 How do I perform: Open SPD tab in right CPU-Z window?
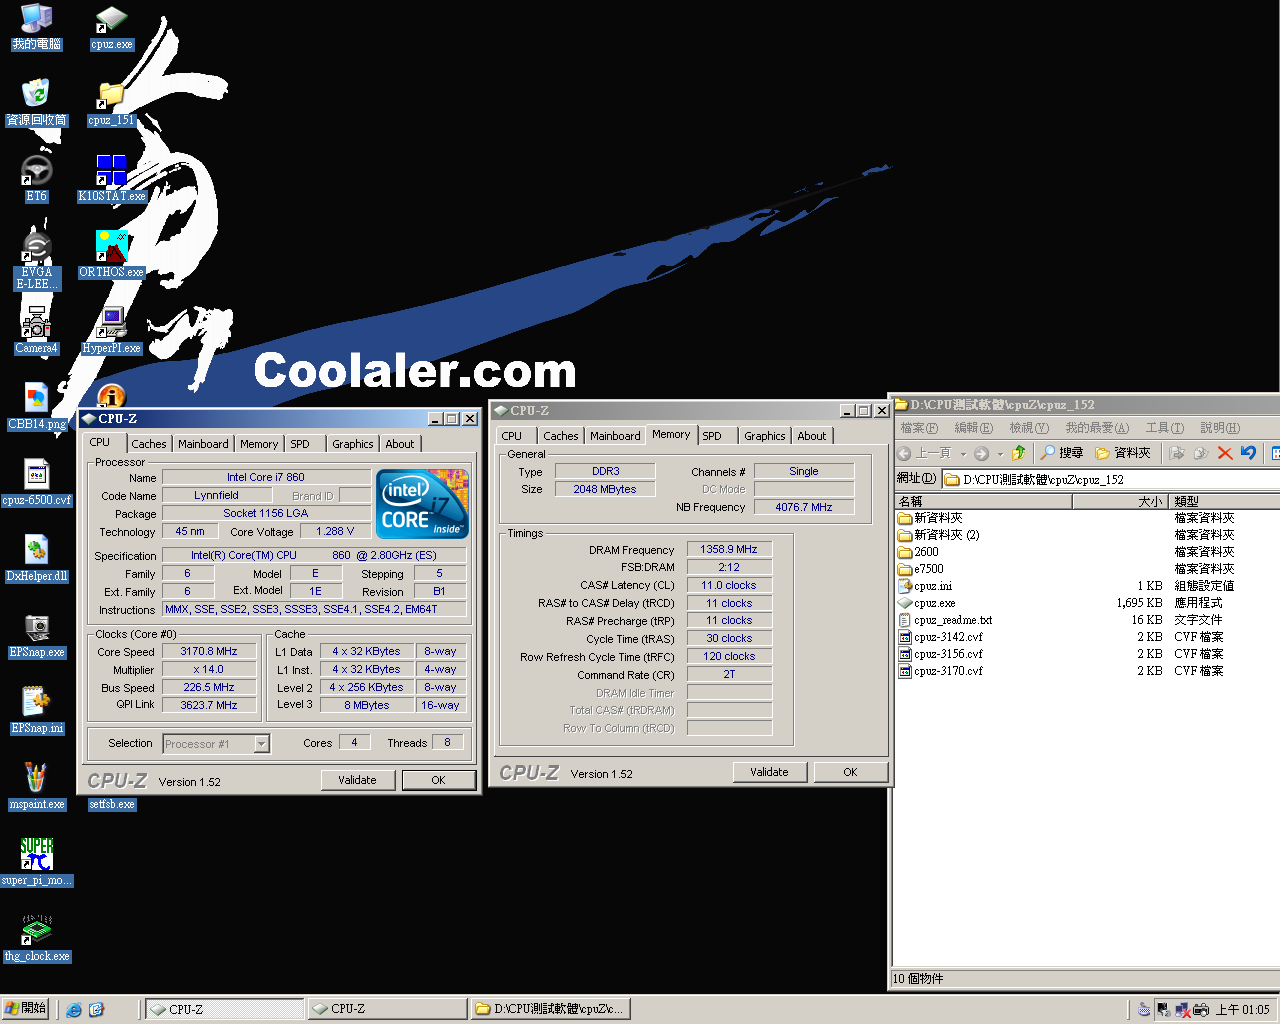tap(712, 436)
